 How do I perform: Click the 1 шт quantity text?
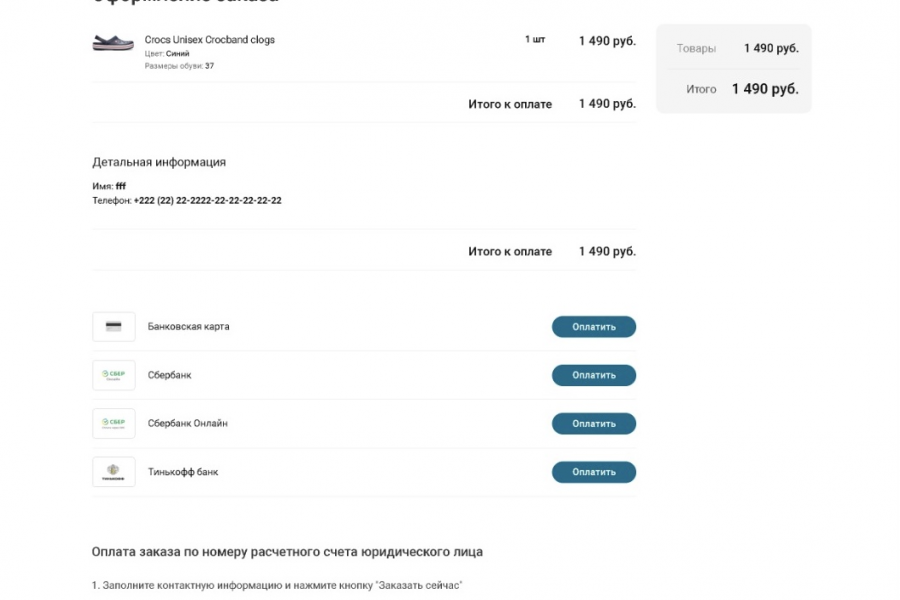[x=535, y=40]
